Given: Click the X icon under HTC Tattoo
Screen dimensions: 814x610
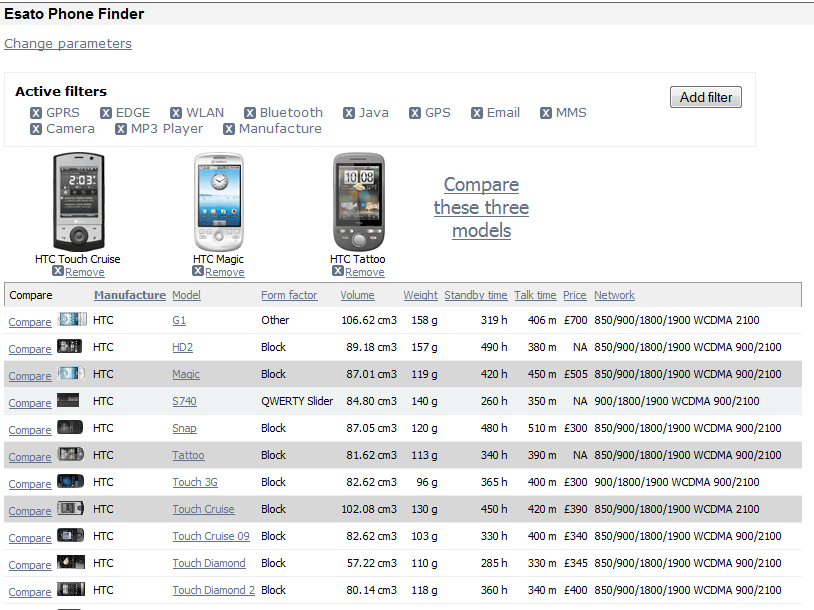Looking at the screenshot, I should [x=338, y=271].
